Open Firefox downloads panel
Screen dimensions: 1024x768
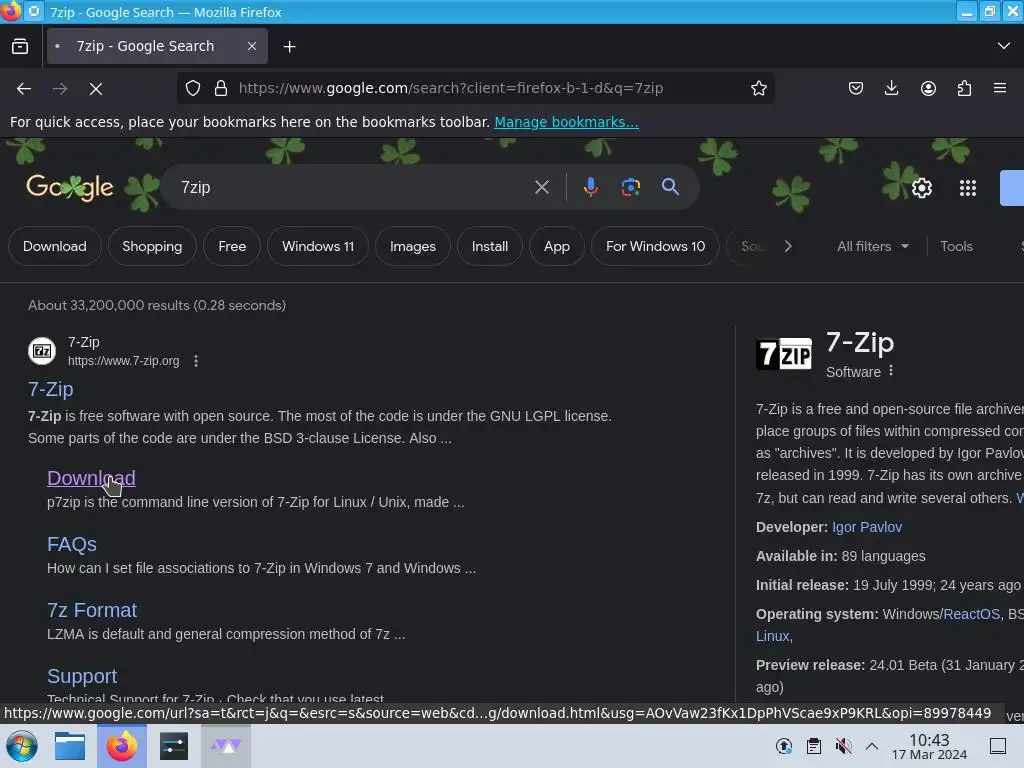[891, 88]
